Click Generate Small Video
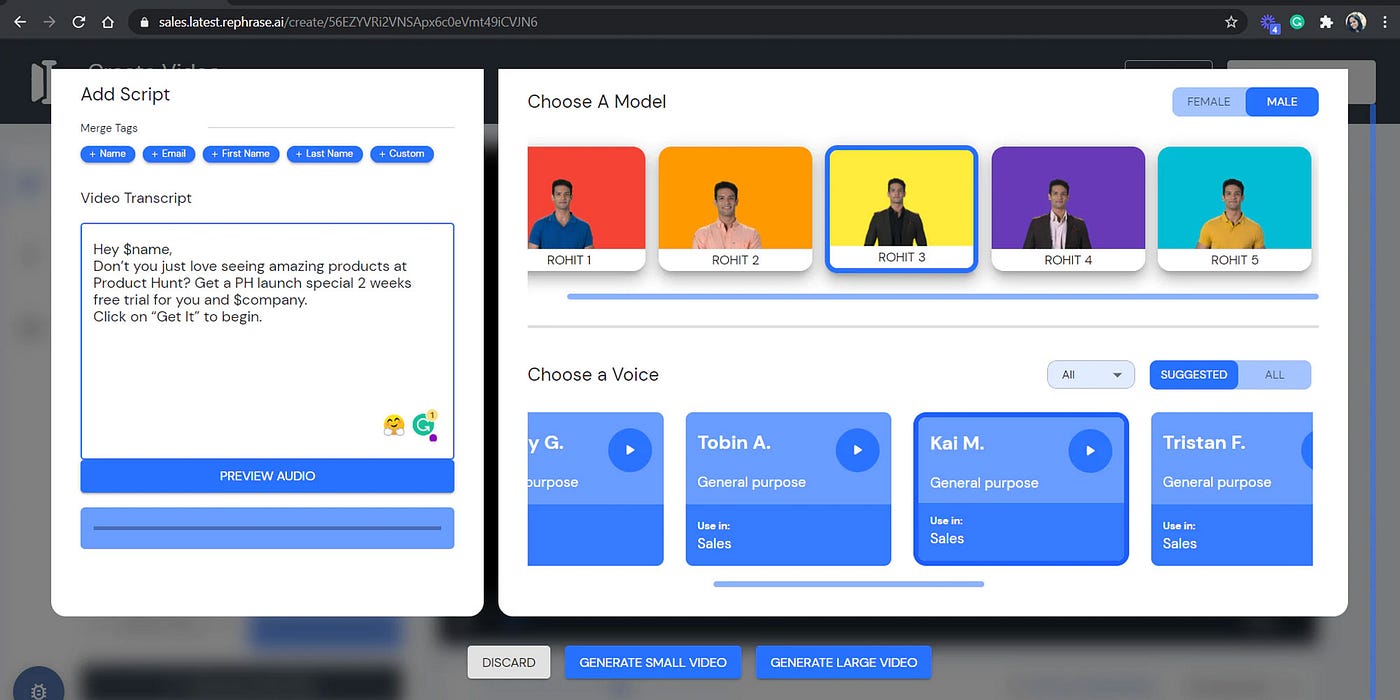 tap(653, 662)
